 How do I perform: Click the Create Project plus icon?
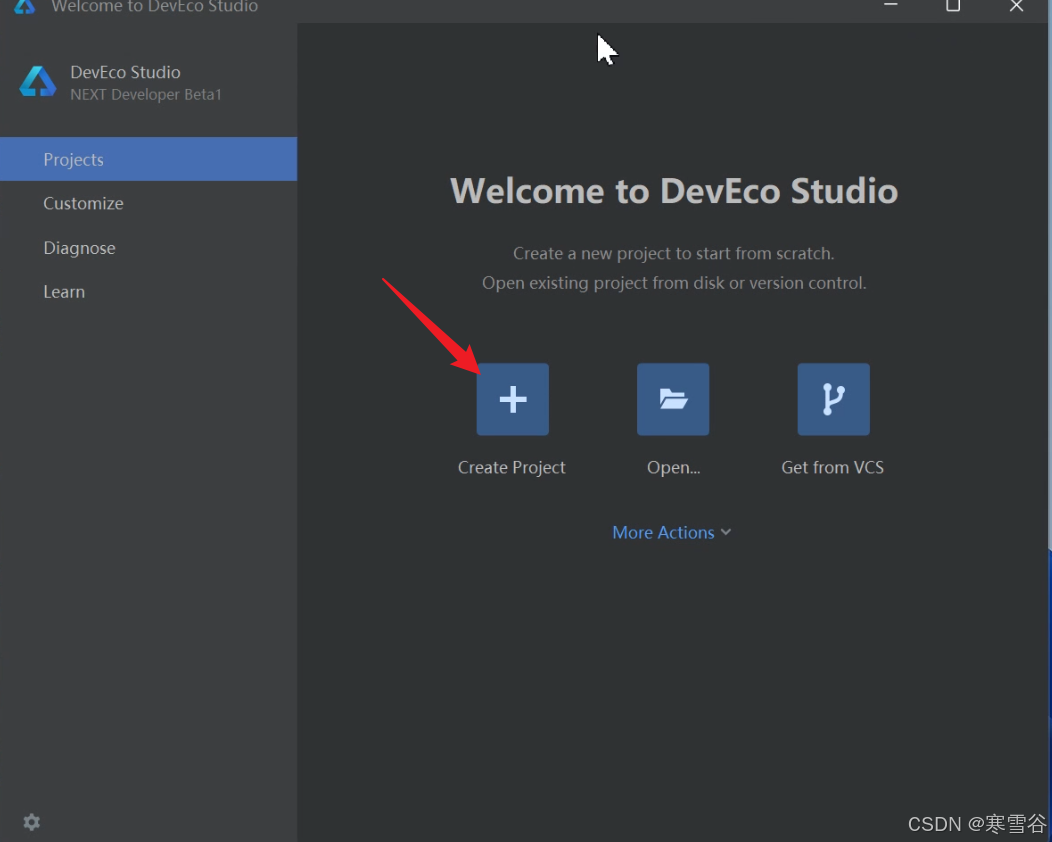click(x=513, y=399)
